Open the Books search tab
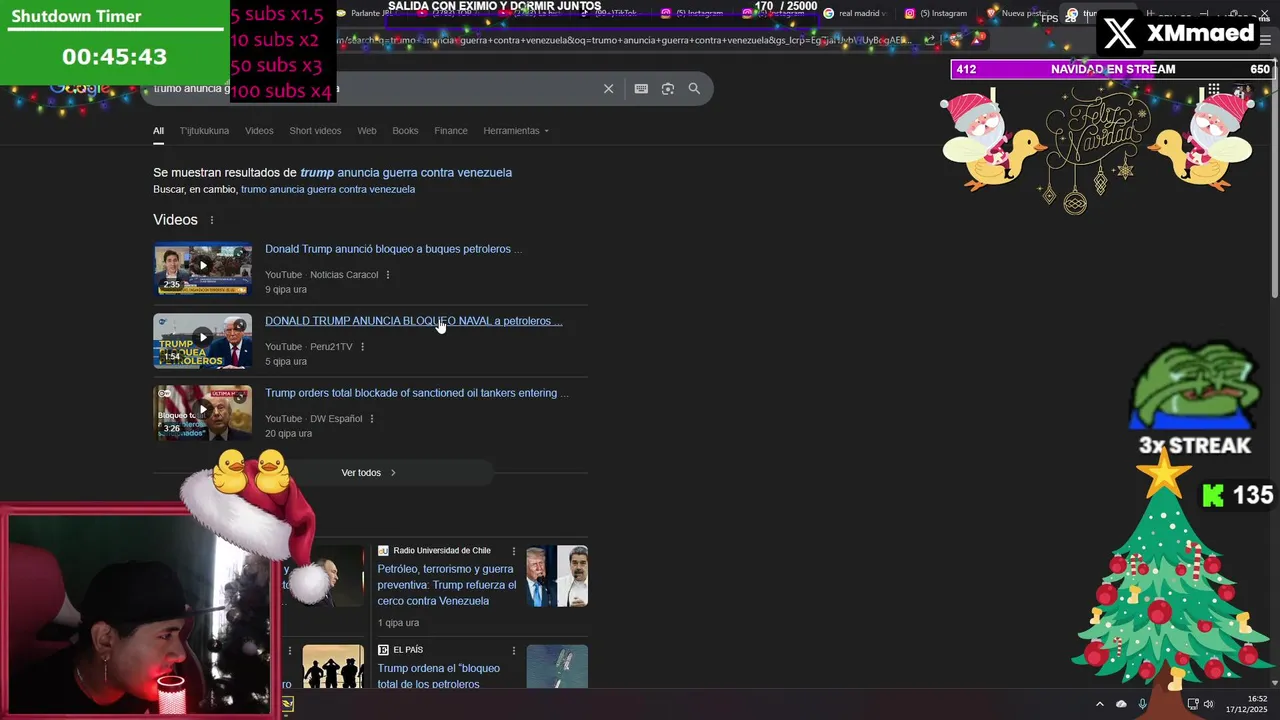1280x720 pixels. click(x=405, y=131)
